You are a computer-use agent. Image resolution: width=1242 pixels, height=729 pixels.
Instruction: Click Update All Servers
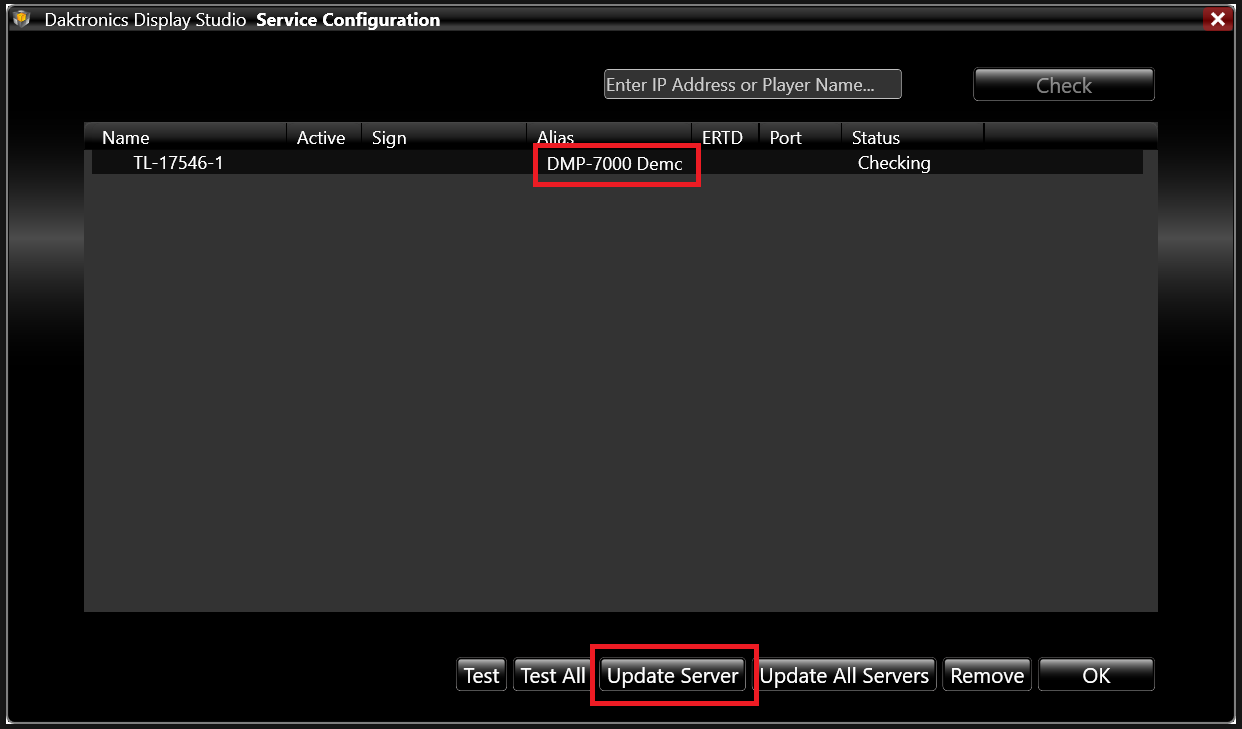[845, 675]
